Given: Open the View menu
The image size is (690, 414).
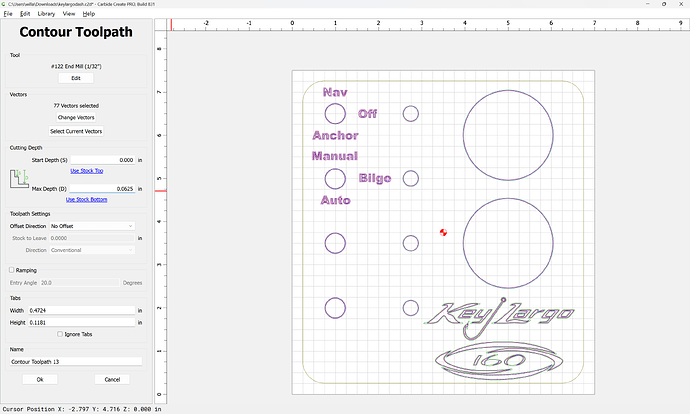Looking at the screenshot, I should click(69, 14).
